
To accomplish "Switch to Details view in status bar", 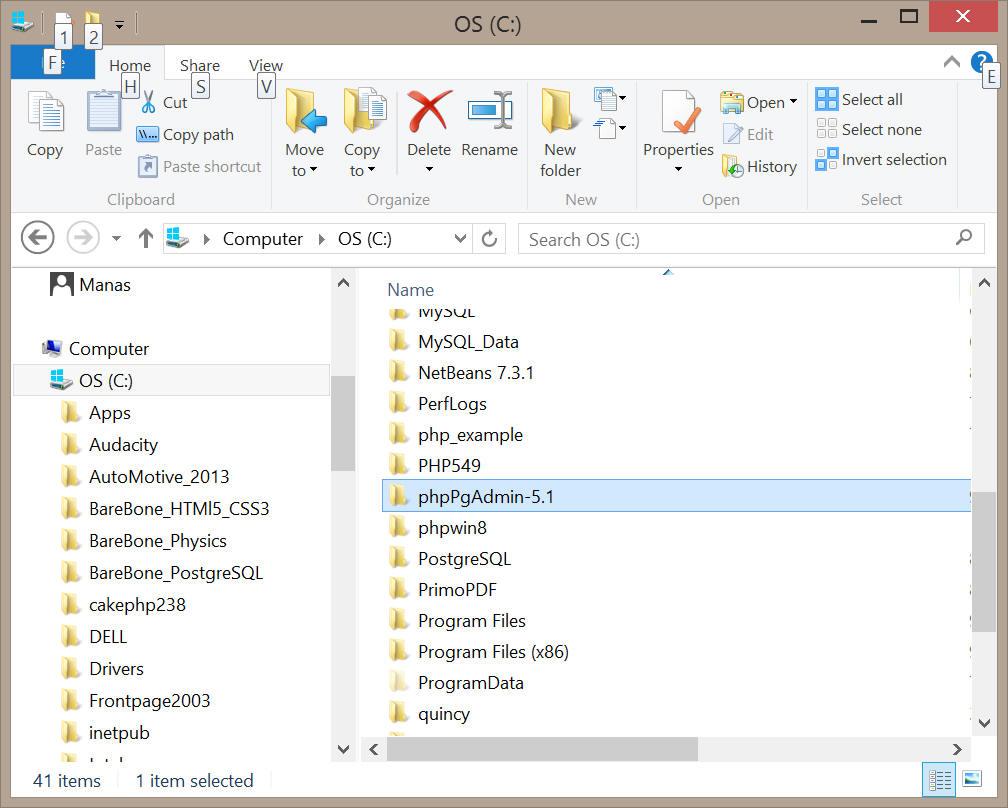I will click(x=939, y=780).
